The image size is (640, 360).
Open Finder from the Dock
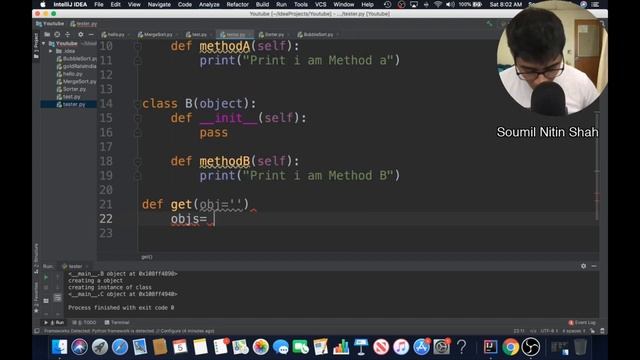[x=60, y=347]
